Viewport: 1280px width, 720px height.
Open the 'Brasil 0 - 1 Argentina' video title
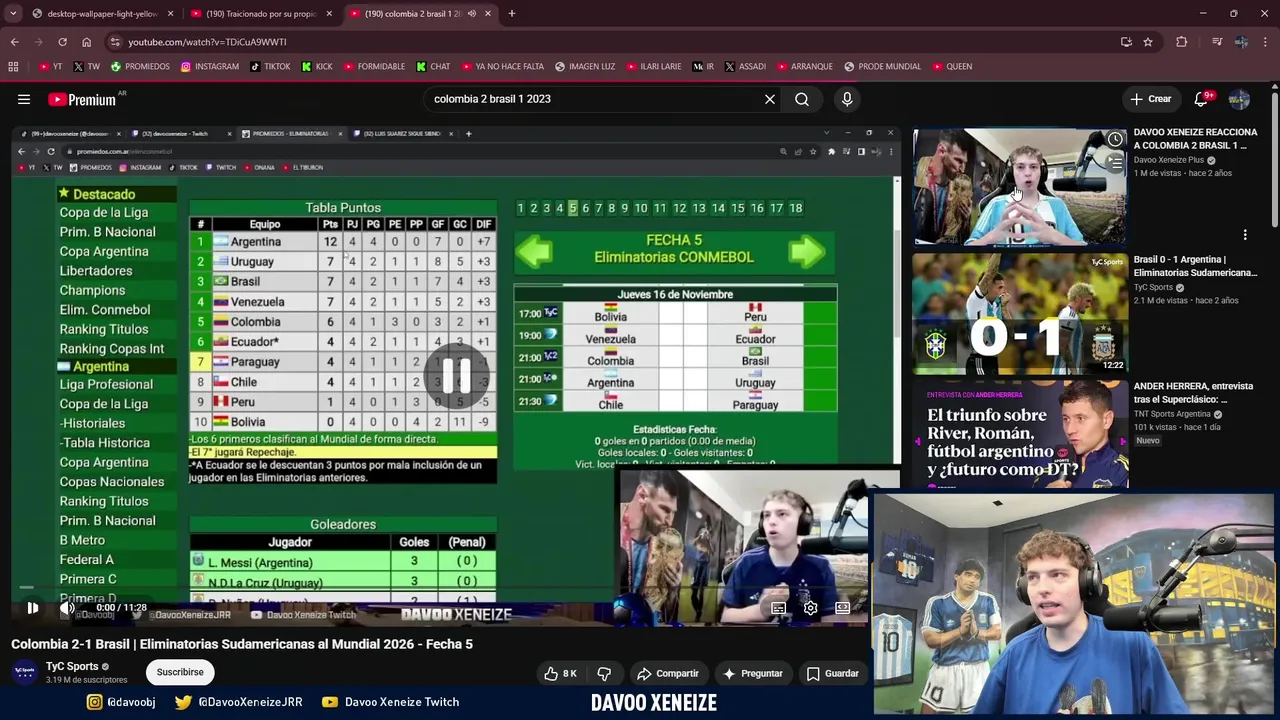point(1195,266)
